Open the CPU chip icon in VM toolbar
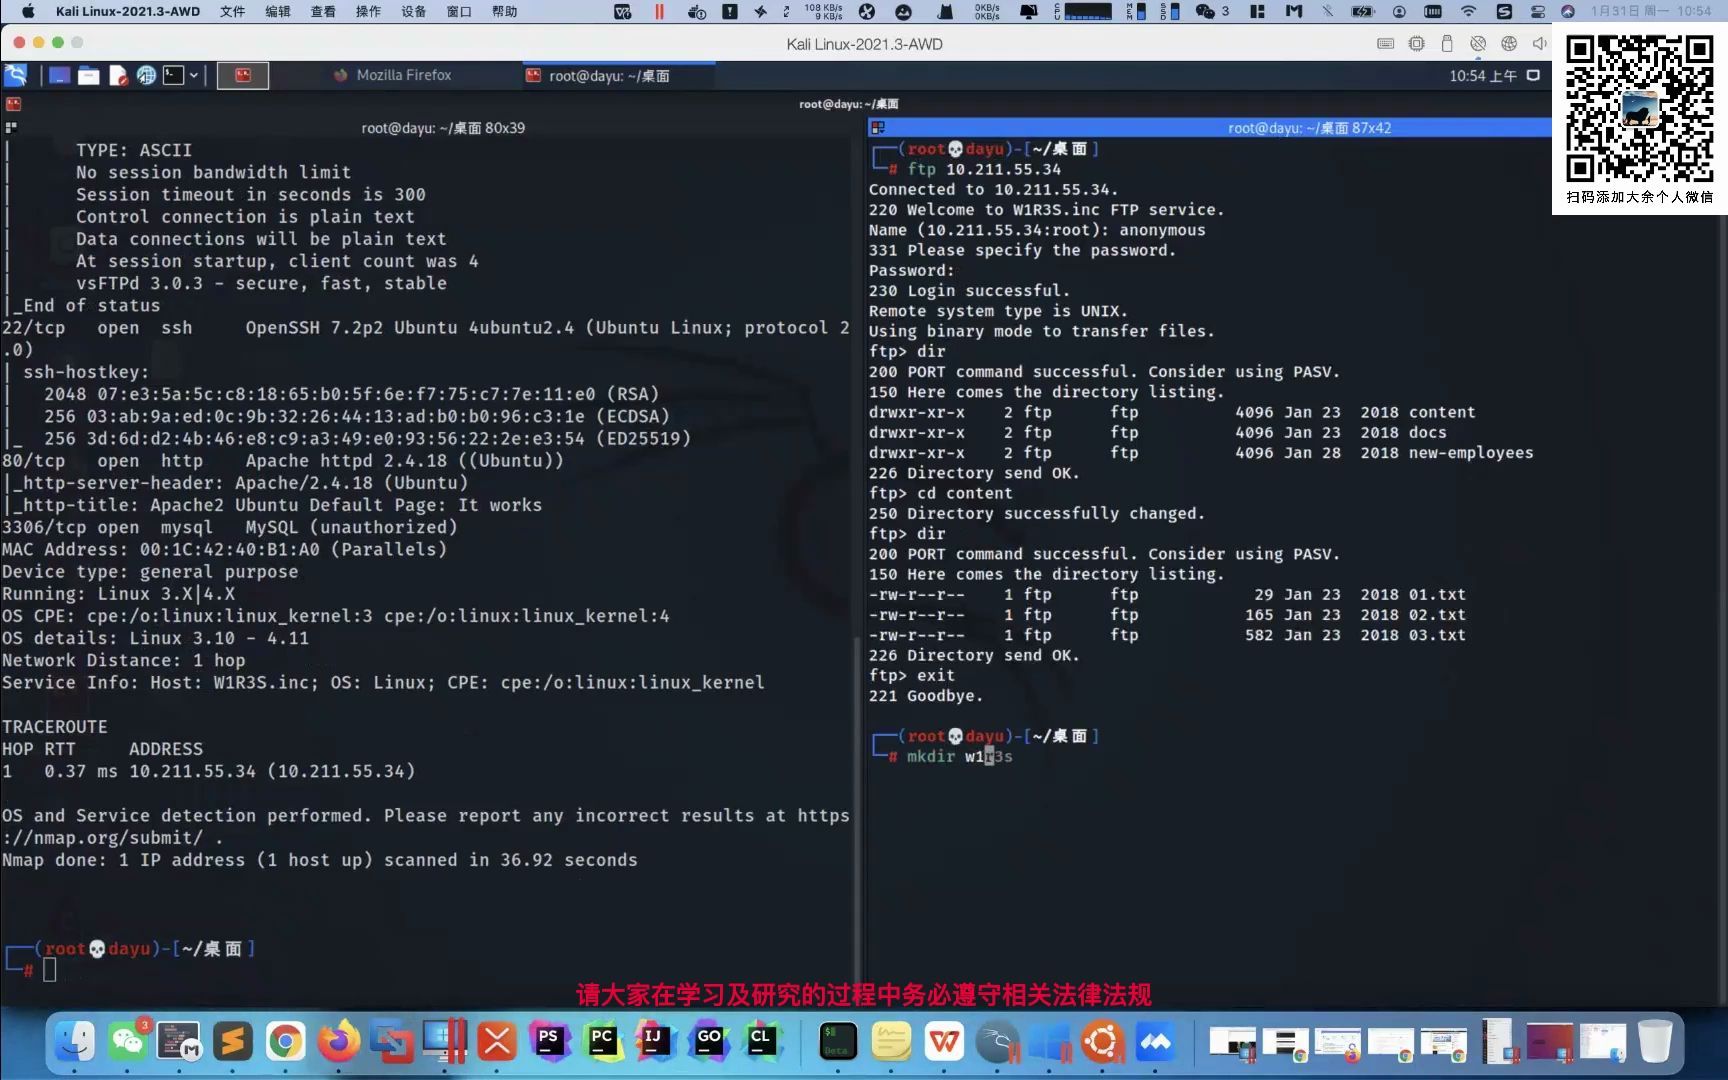Image resolution: width=1728 pixels, height=1080 pixels. coord(1416,43)
